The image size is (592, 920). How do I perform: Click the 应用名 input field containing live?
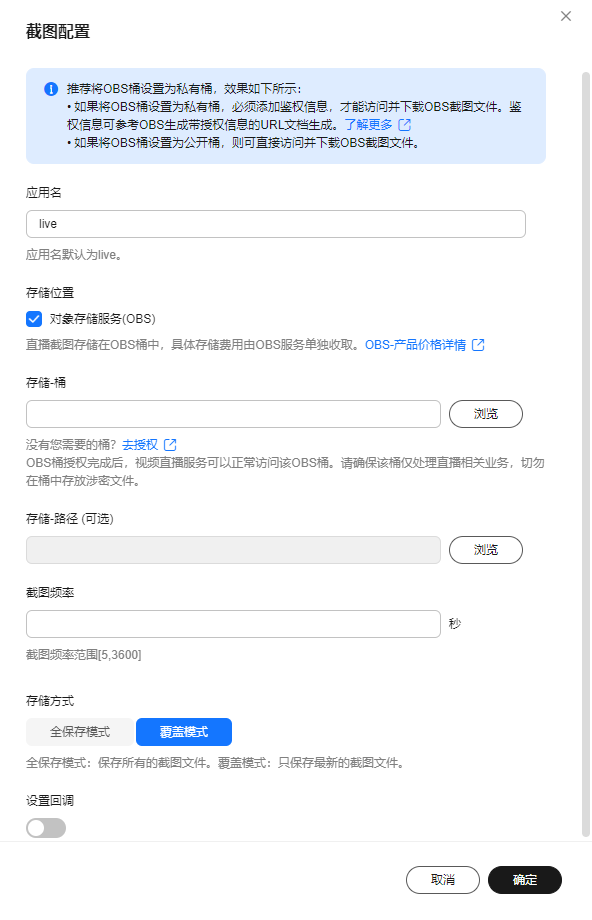(x=276, y=224)
